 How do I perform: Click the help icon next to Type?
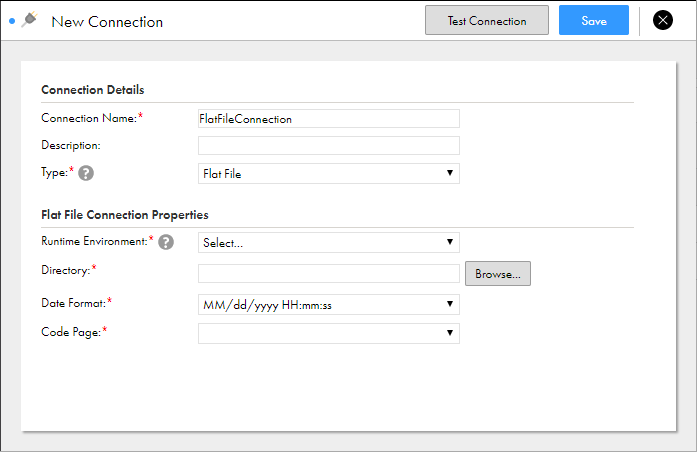86,173
